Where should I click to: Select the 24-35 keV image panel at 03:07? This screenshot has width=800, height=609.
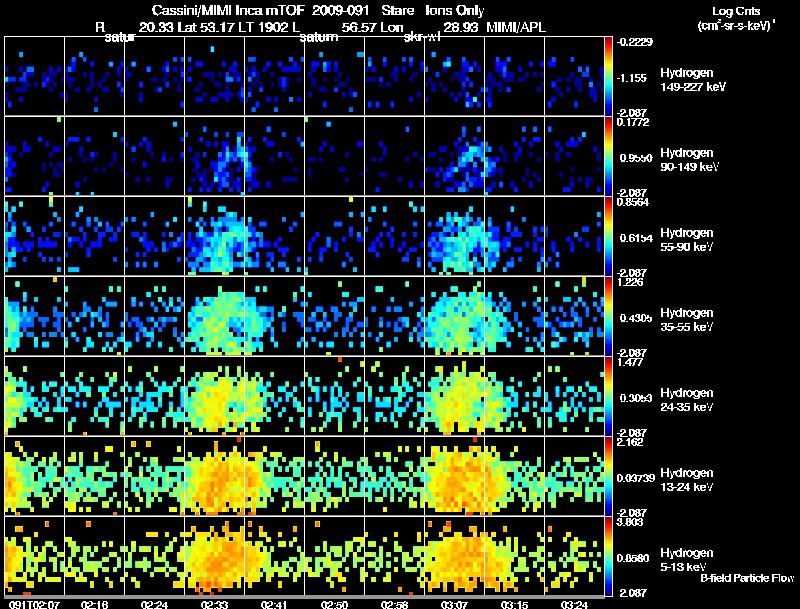click(x=455, y=396)
